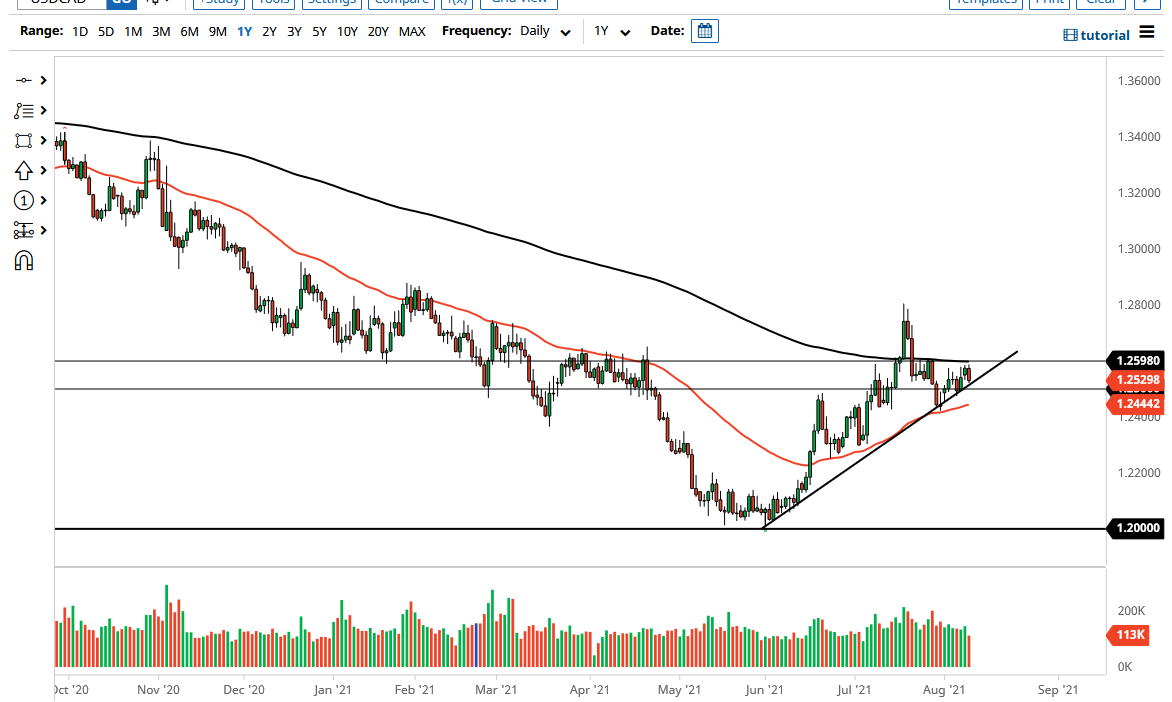Click the red 1.24442 price label
Image resolution: width=1172 pixels, height=702 pixels.
(x=1136, y=404)
